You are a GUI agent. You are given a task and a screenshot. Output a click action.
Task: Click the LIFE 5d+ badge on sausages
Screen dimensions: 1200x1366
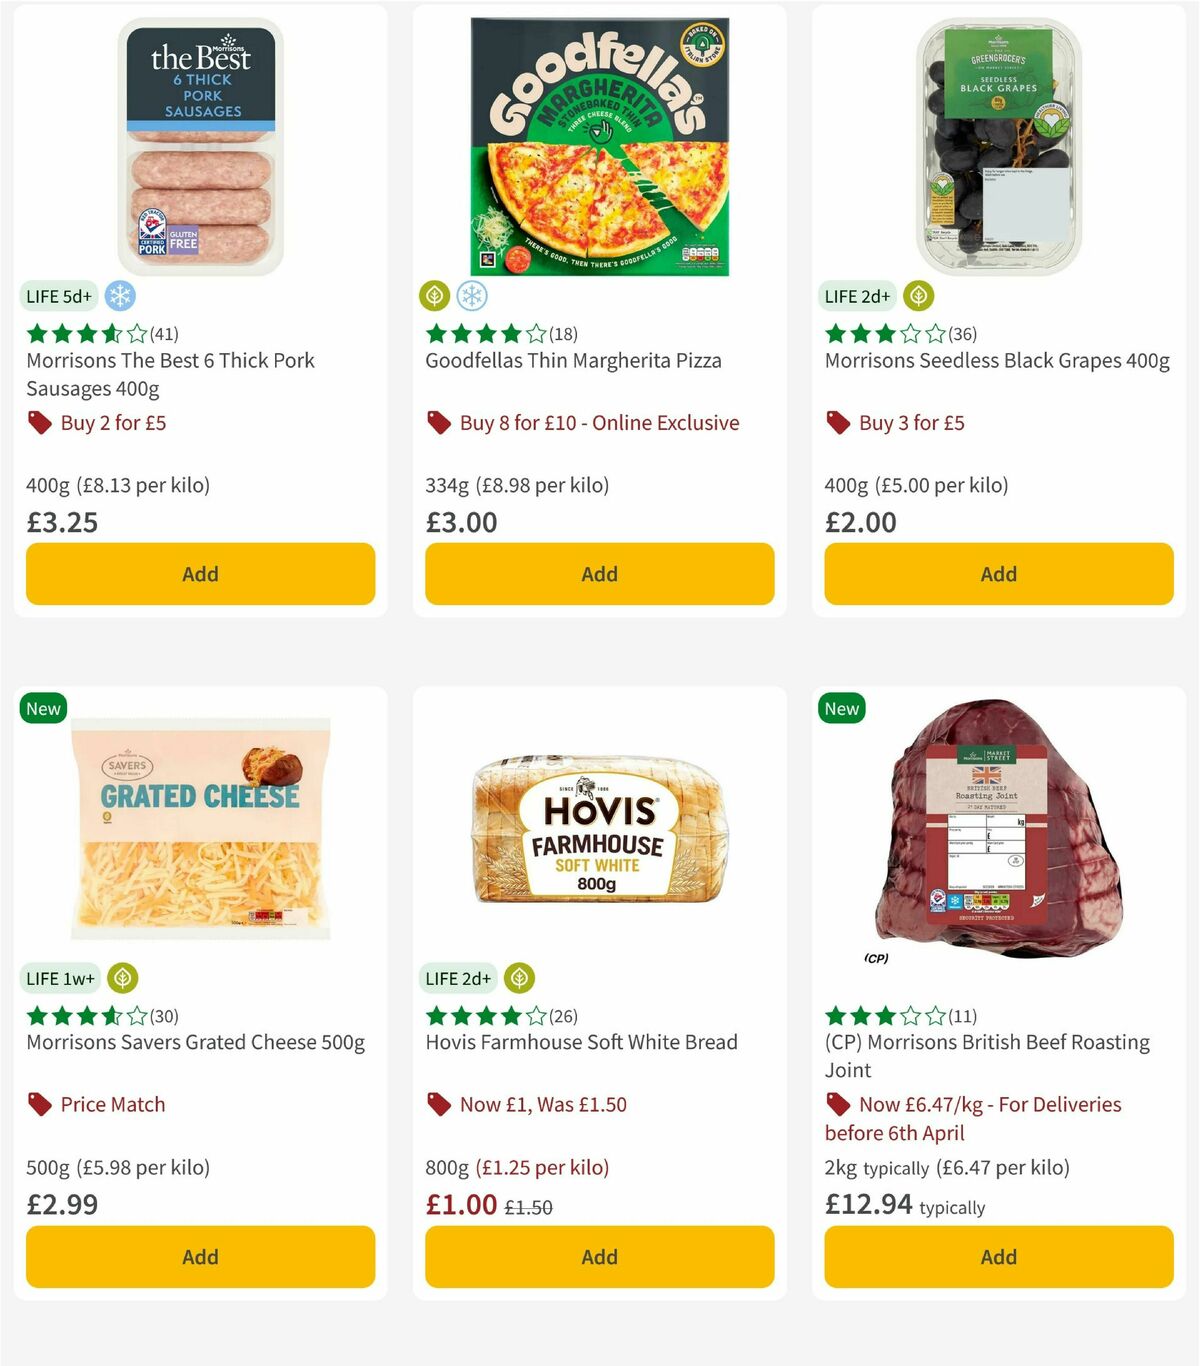pyautogui.click(x=59, y=296)
